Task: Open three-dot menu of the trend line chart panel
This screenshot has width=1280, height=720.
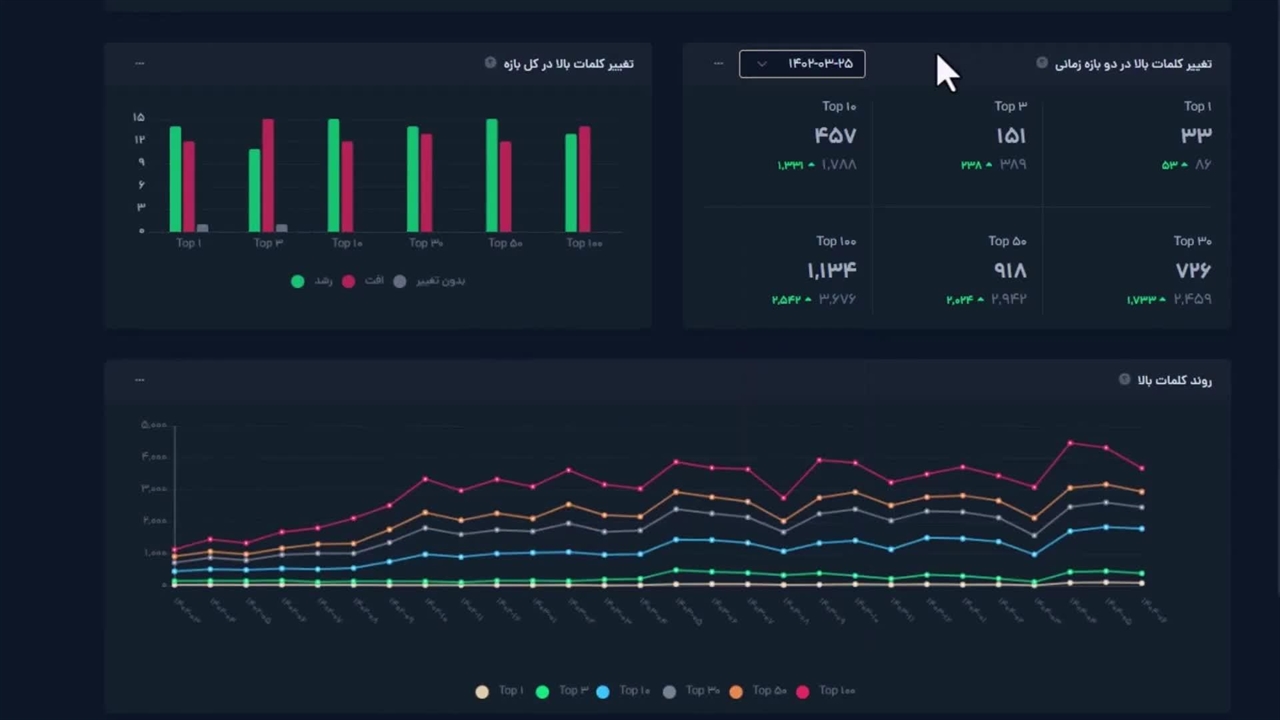Action: (140, 380)
